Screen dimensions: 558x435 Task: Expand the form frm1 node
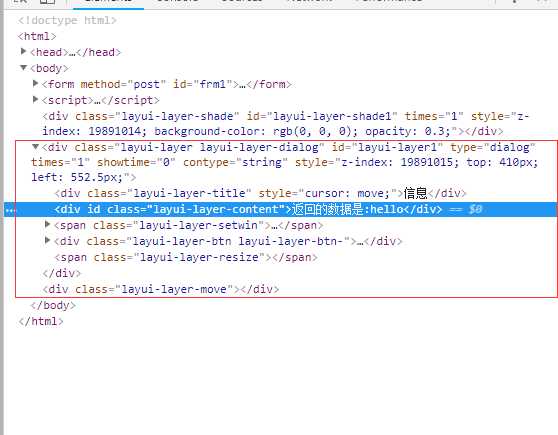pos(35,84)
